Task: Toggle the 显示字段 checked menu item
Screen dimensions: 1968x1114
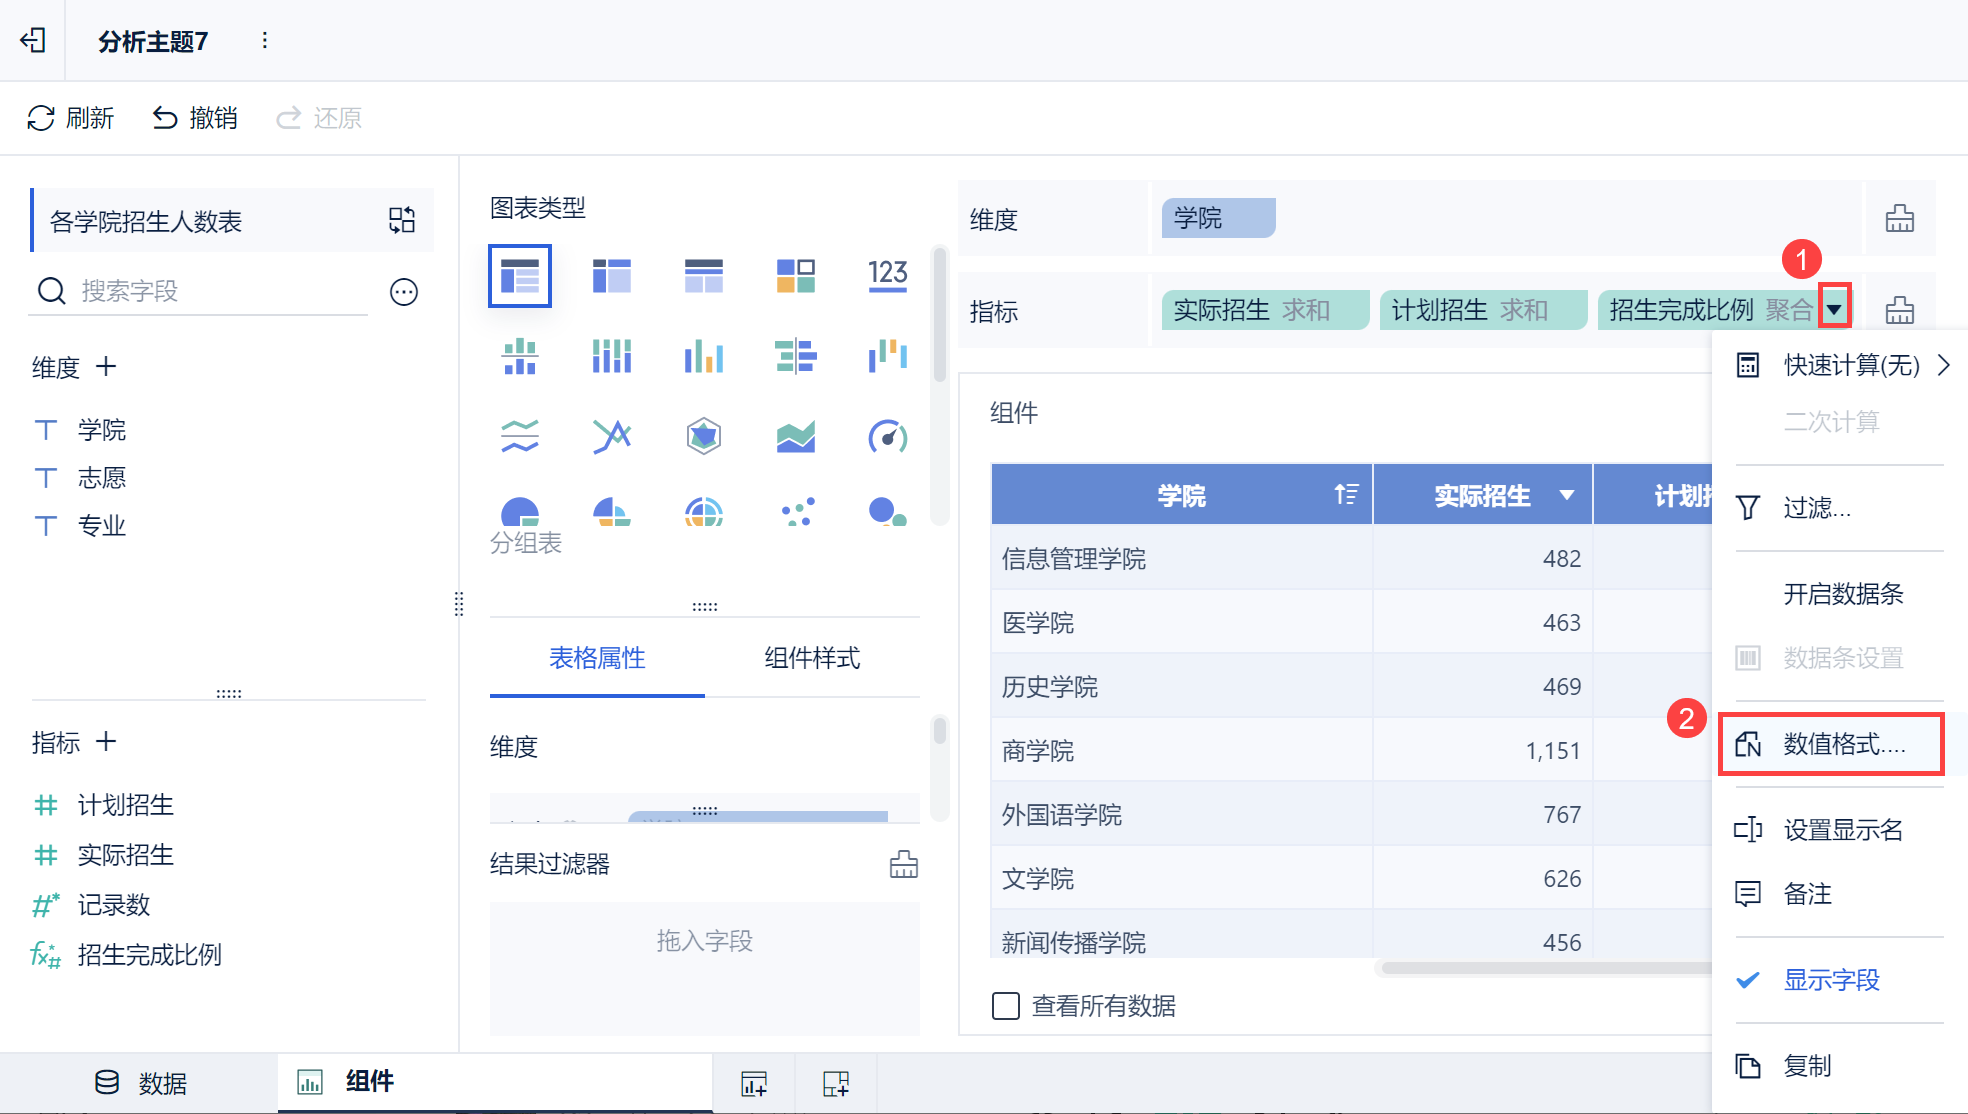Action: point(1830,980)
